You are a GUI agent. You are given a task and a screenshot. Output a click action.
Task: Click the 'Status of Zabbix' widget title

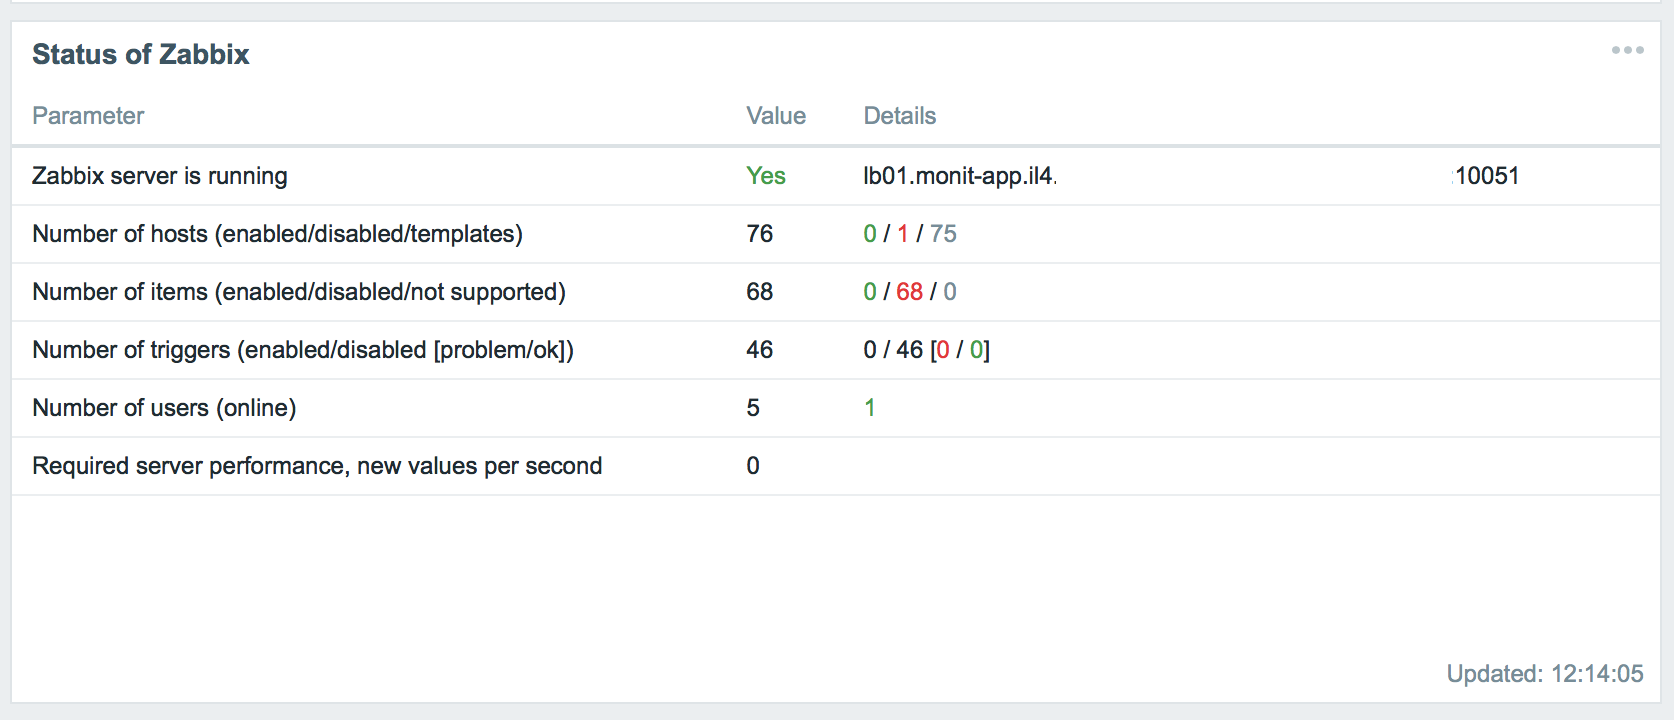pyautogui.click(x=141, y=54)
